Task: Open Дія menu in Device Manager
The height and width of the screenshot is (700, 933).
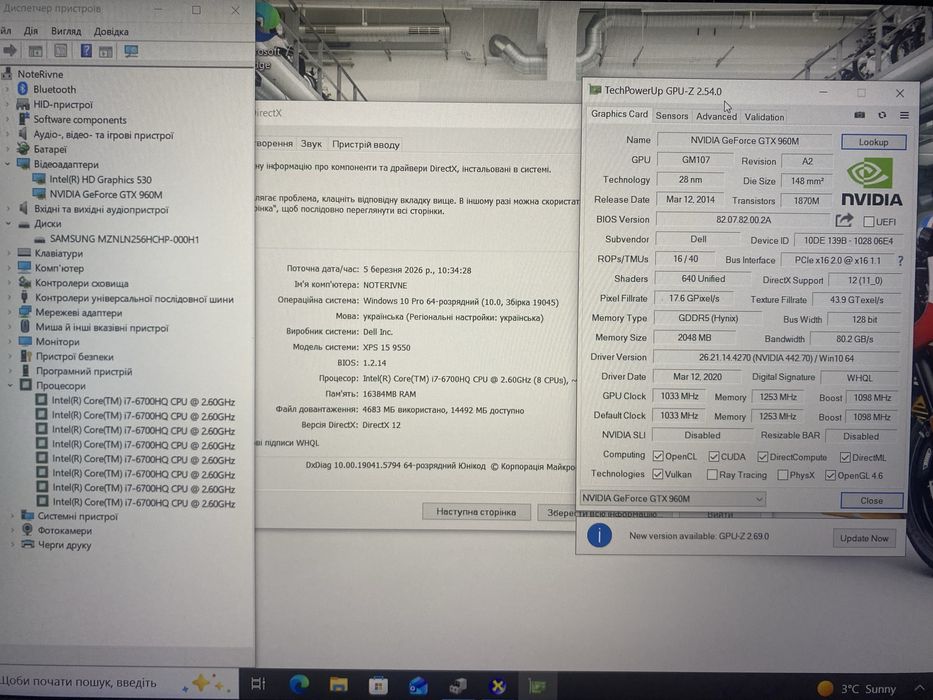Action: 31,30
